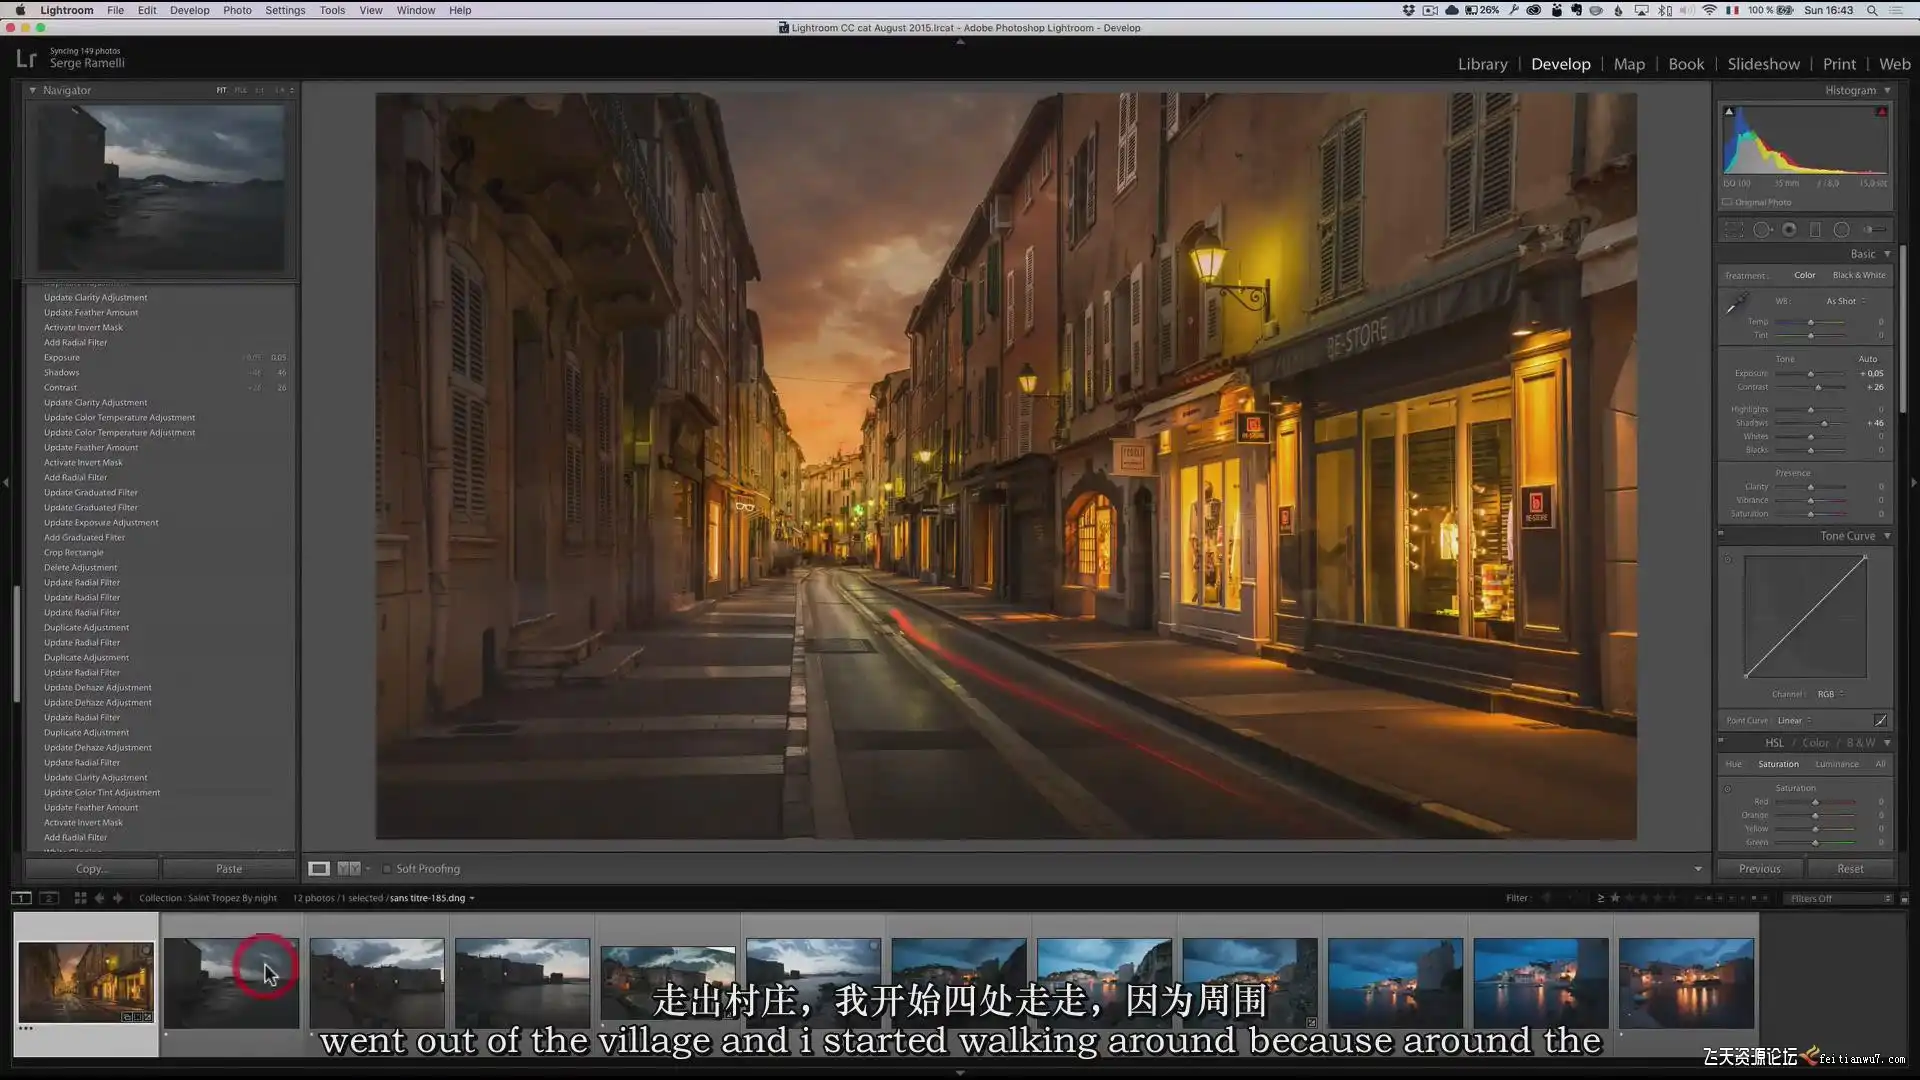This screenshot has height=1080, width=1920.
Task: Enable the Soft Proofing checkbox
Action: pos(386,869)
